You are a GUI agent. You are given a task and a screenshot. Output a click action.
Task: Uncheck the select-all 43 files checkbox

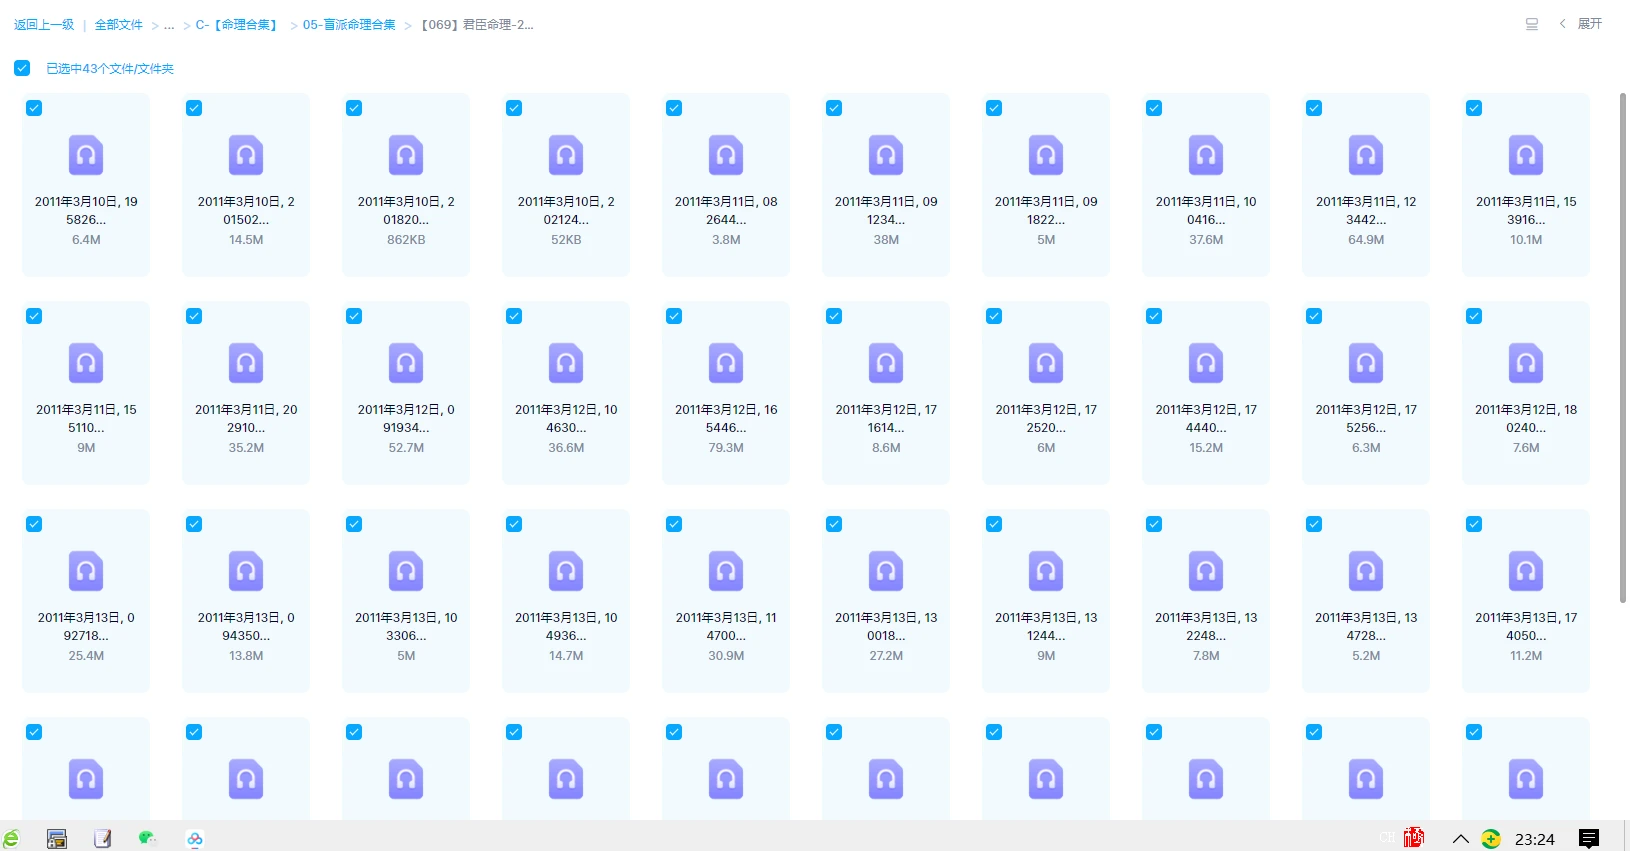[x=22, y=68]
